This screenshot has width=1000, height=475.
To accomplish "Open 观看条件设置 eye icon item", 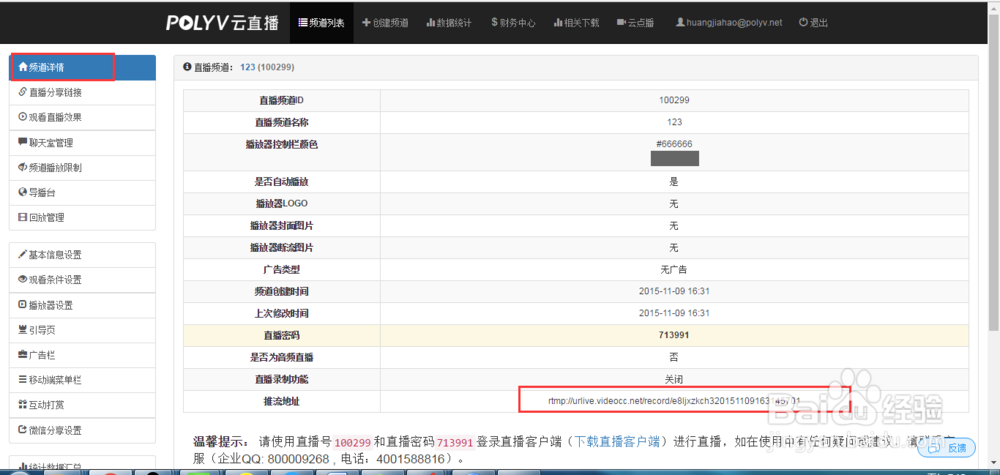I will [x=82, y=280].
